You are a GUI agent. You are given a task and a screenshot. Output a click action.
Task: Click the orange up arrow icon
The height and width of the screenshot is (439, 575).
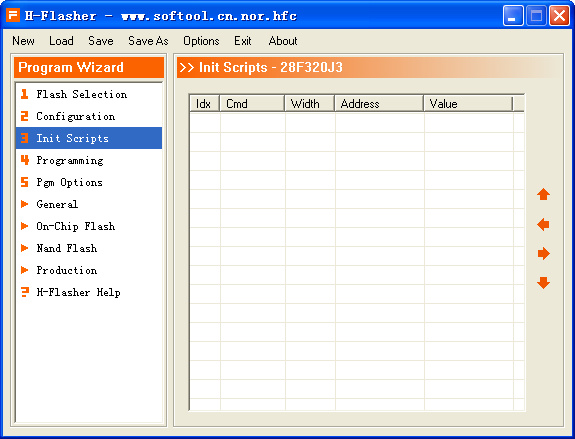(543, 194)
